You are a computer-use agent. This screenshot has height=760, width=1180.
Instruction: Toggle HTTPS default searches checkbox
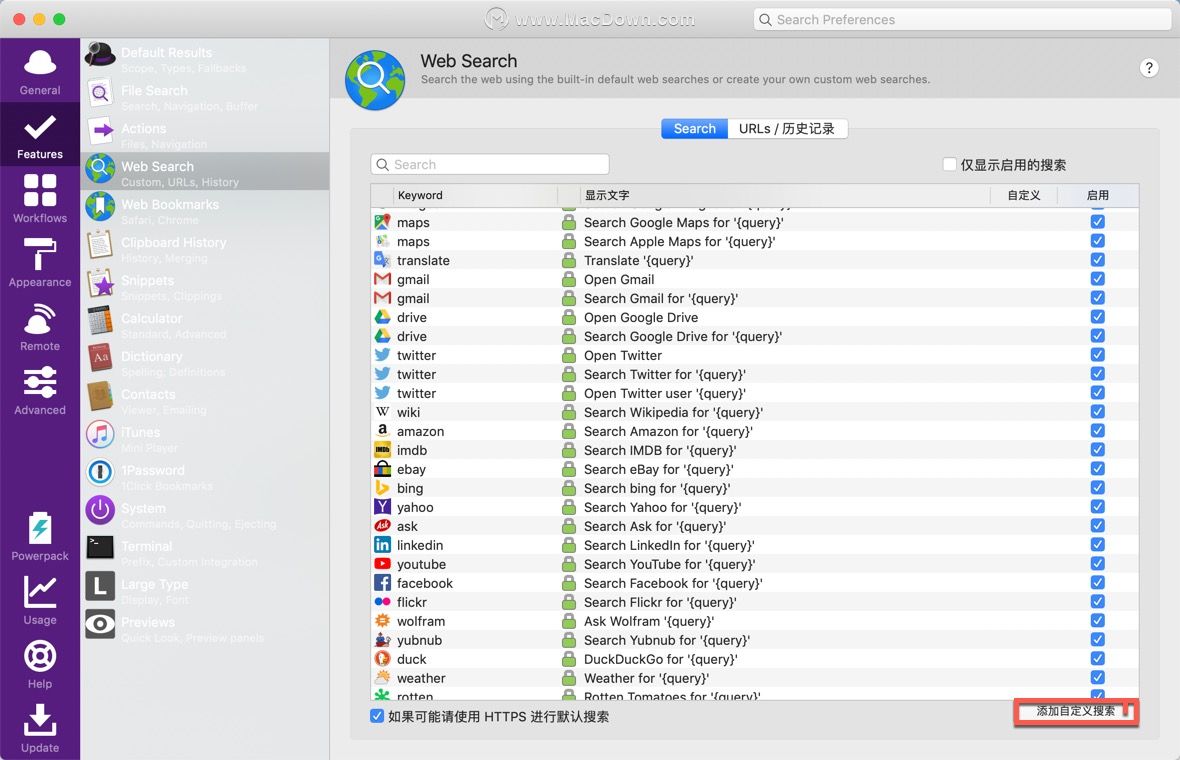click(377, 716)
